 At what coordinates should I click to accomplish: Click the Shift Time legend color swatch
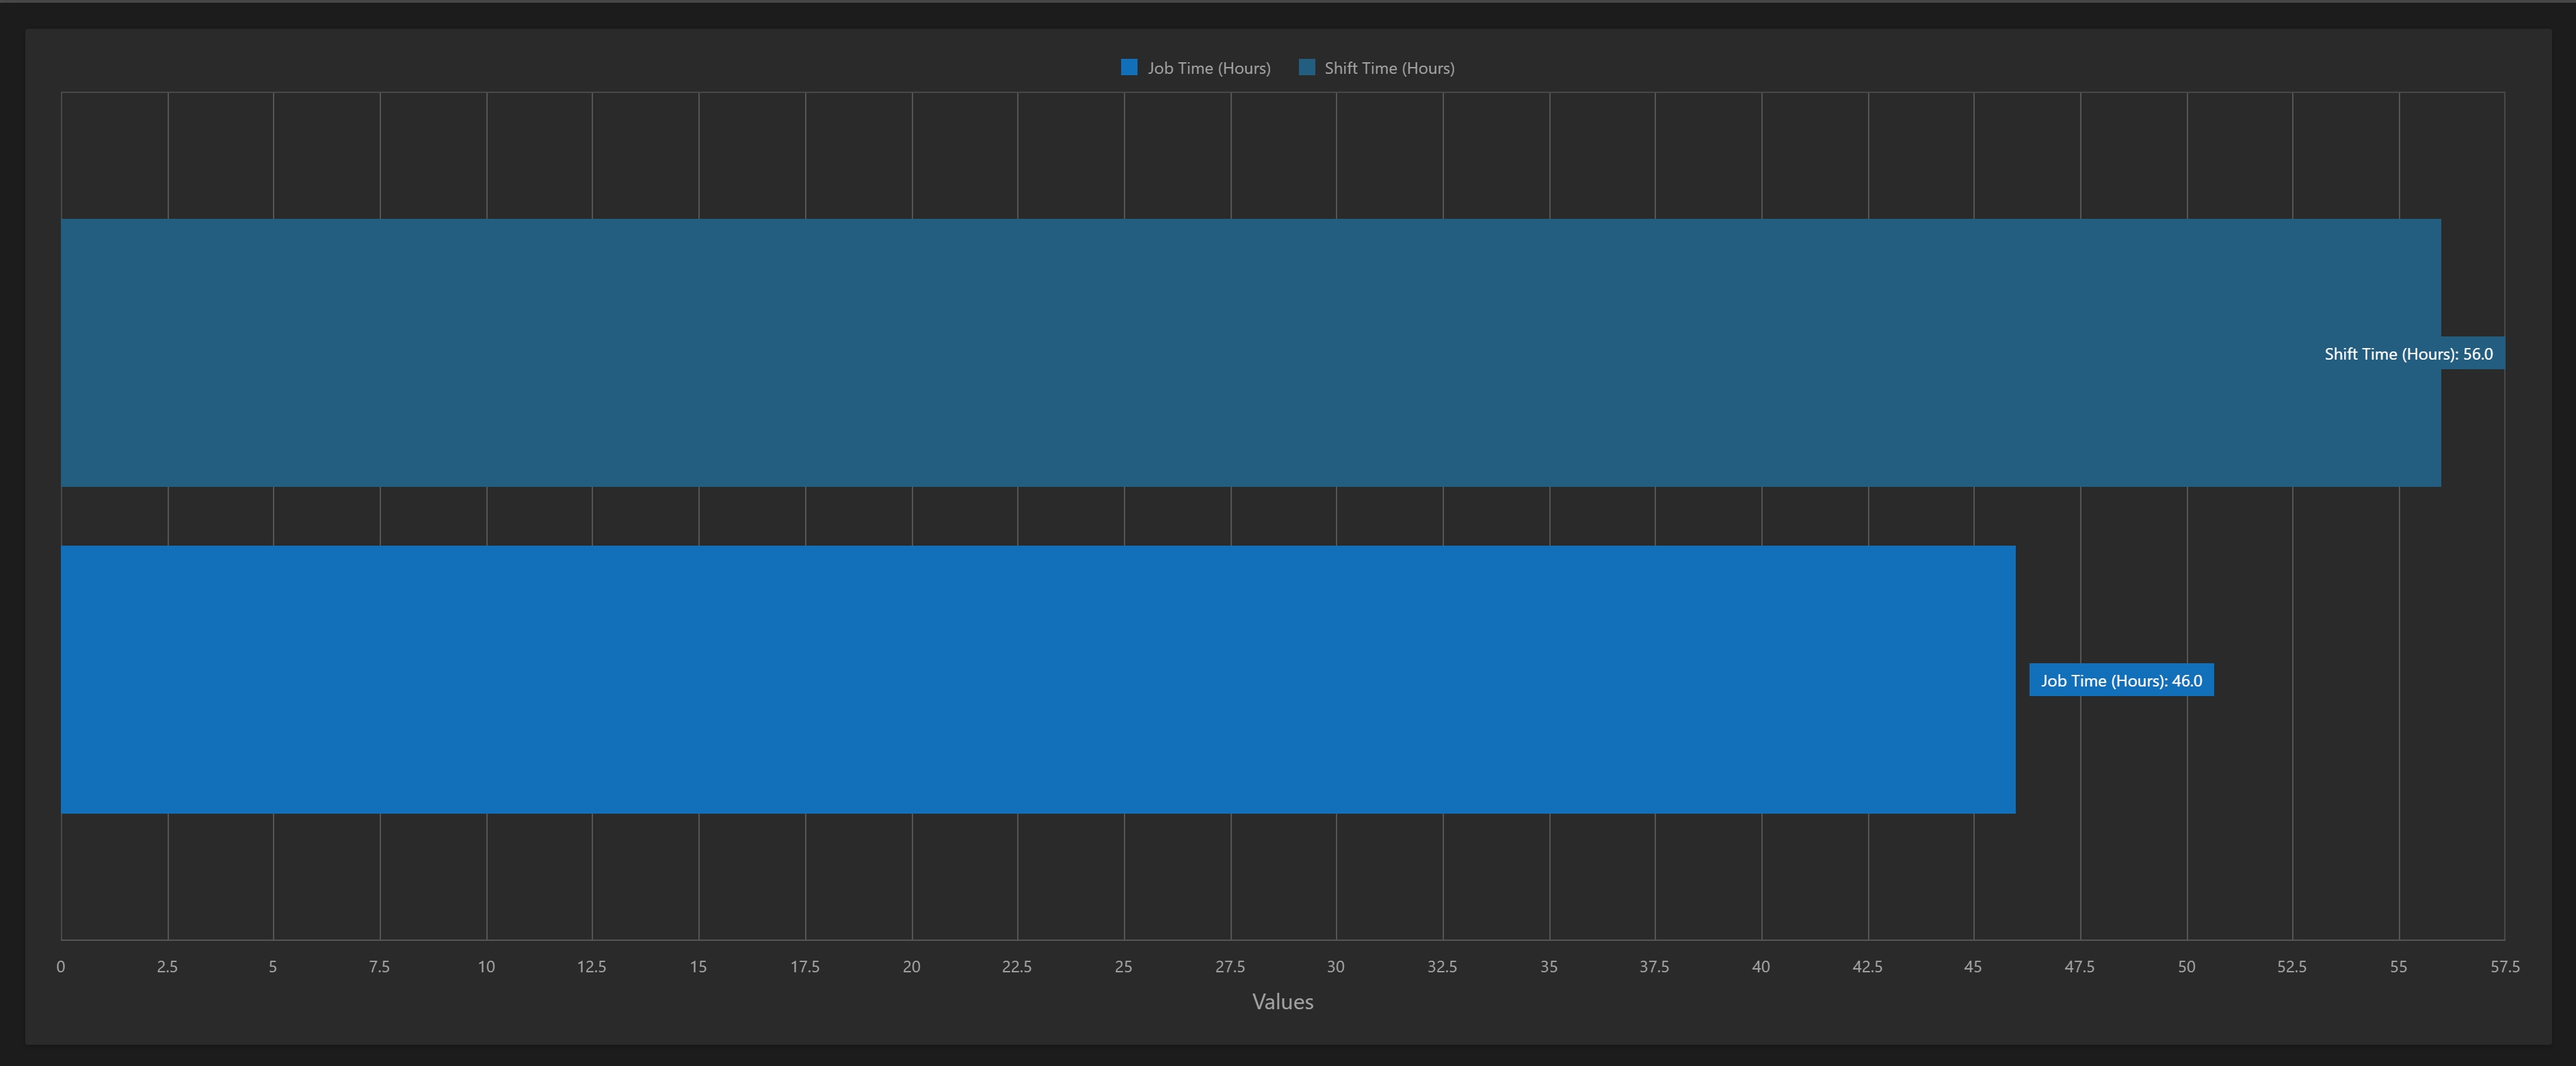pyautogui.click(x=1306, y=67)
